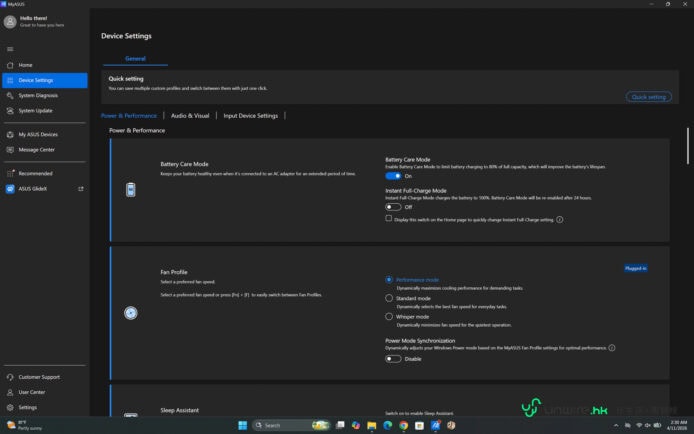
Task: Select Device Settings in sidebar
Action: pos(44,80)
